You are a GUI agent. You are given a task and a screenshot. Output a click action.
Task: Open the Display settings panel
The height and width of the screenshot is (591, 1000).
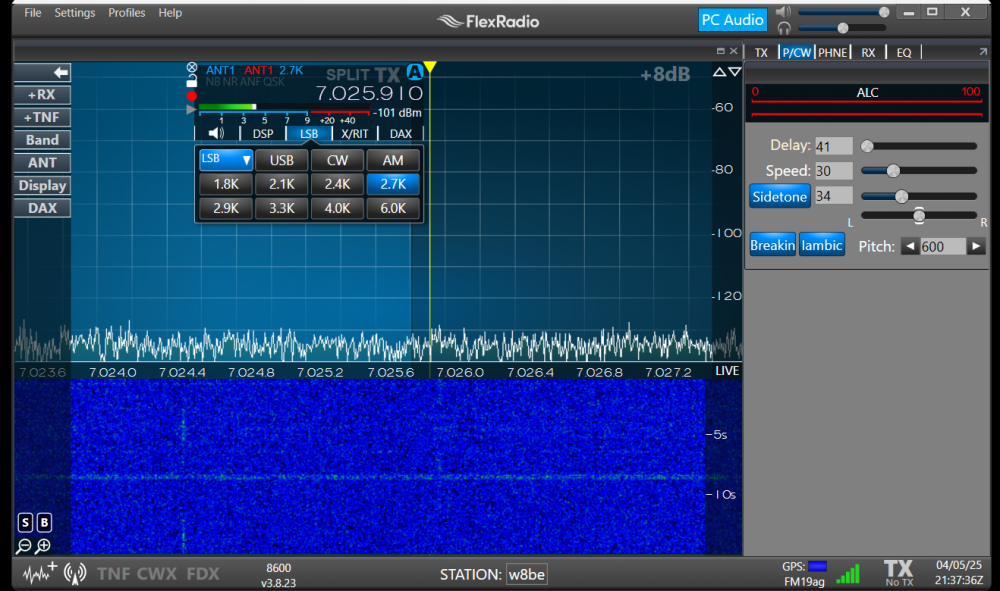(x=42, y=186)
